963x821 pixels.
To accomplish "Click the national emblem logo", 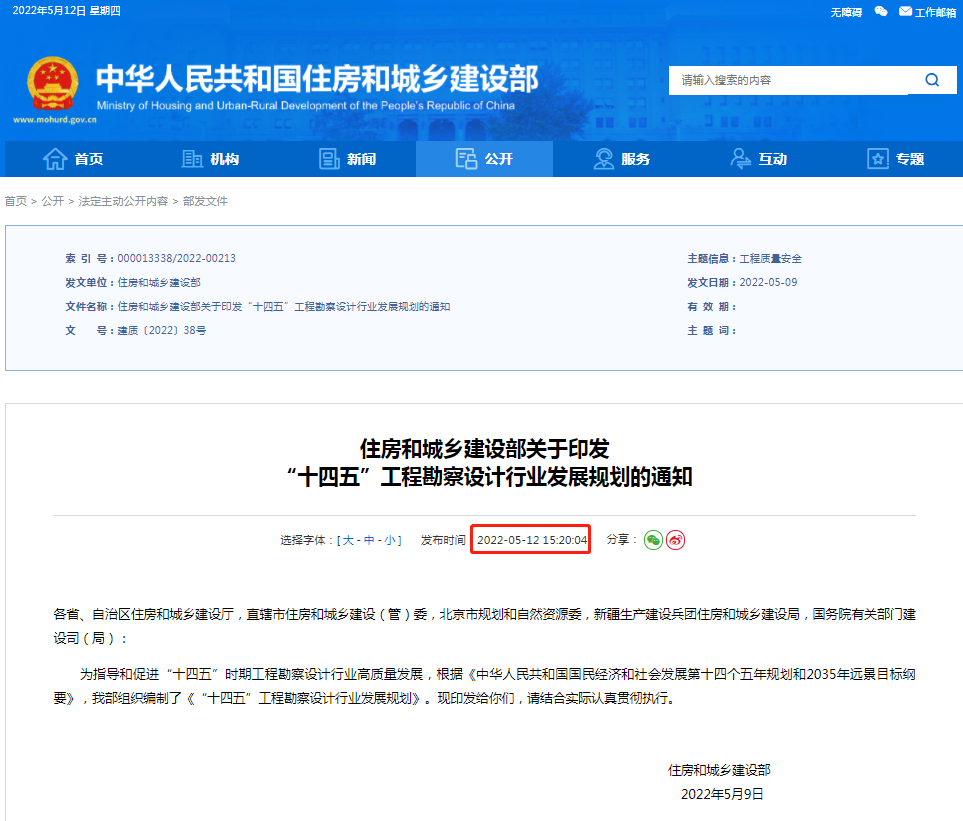I will click(53, 84).
